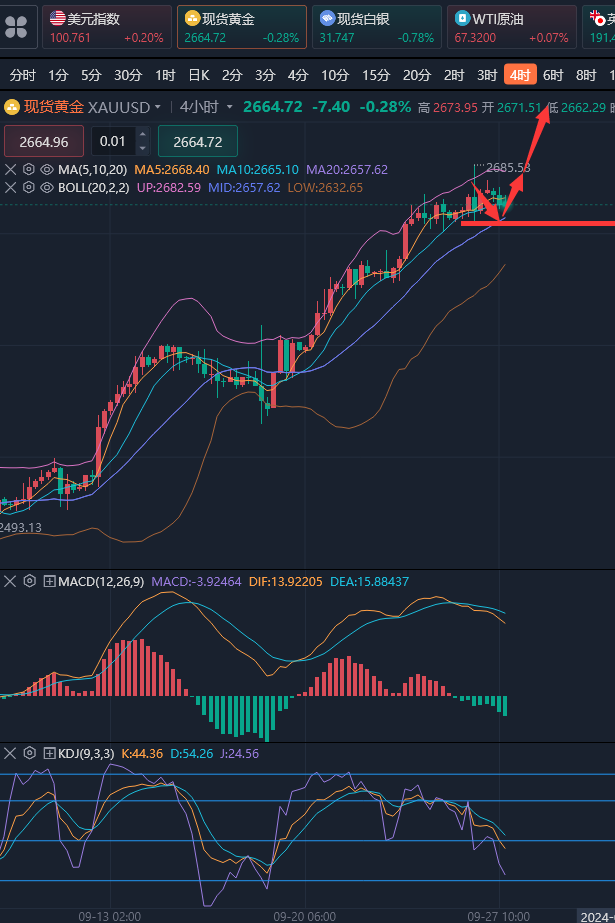Select the 现货白银 spot silver ticker card
Screen dimensions: 615x923
(377, 27)
